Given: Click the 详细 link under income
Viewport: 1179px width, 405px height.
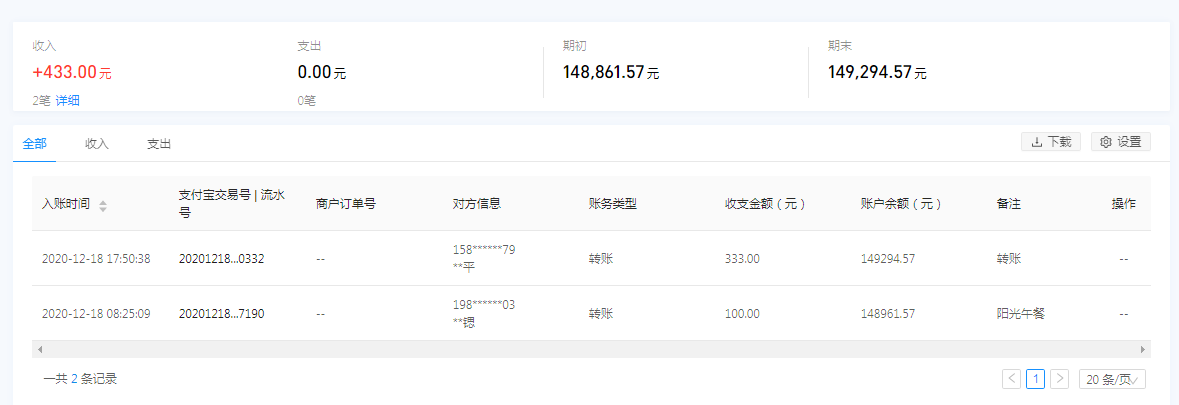Looking at the screenshot, I should pos(68,100).
